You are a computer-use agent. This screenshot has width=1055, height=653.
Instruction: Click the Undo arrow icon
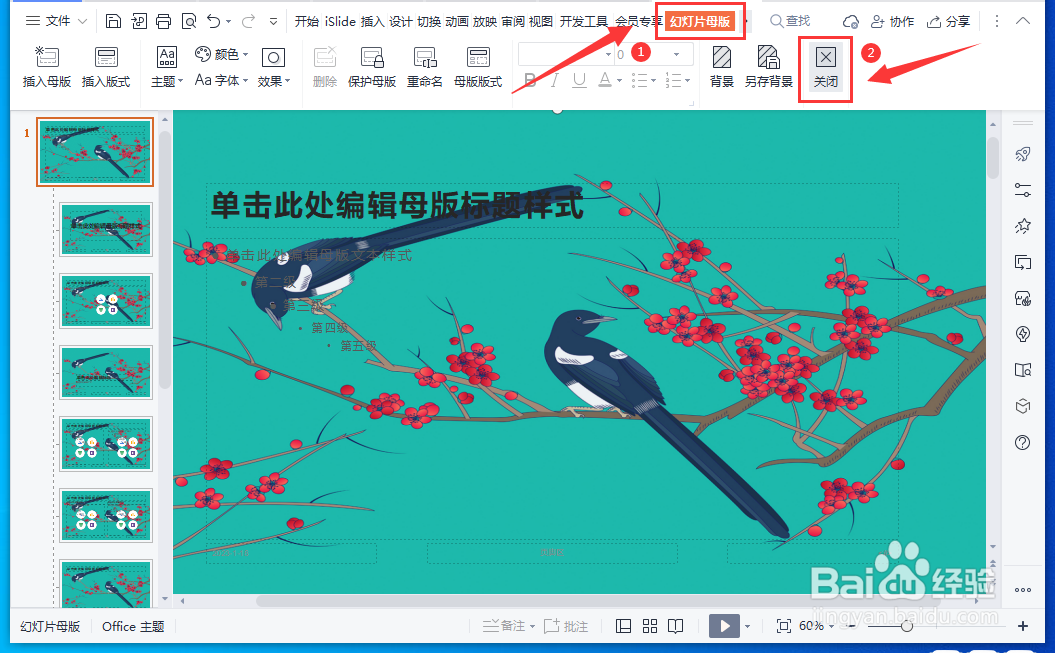(x=213, y=22)
